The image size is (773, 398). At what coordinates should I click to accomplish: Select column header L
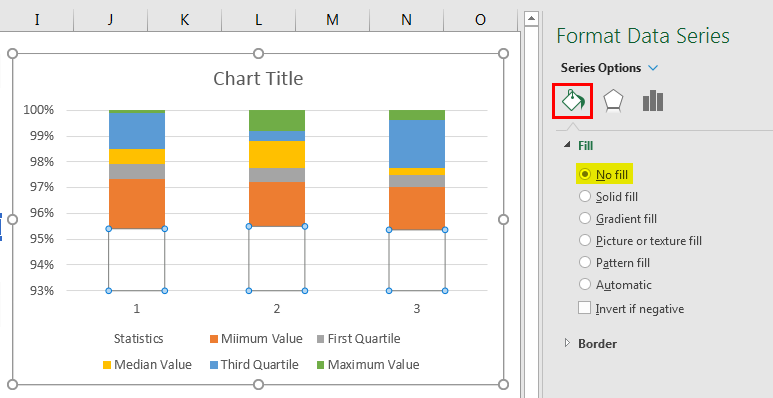coord(258,19)
